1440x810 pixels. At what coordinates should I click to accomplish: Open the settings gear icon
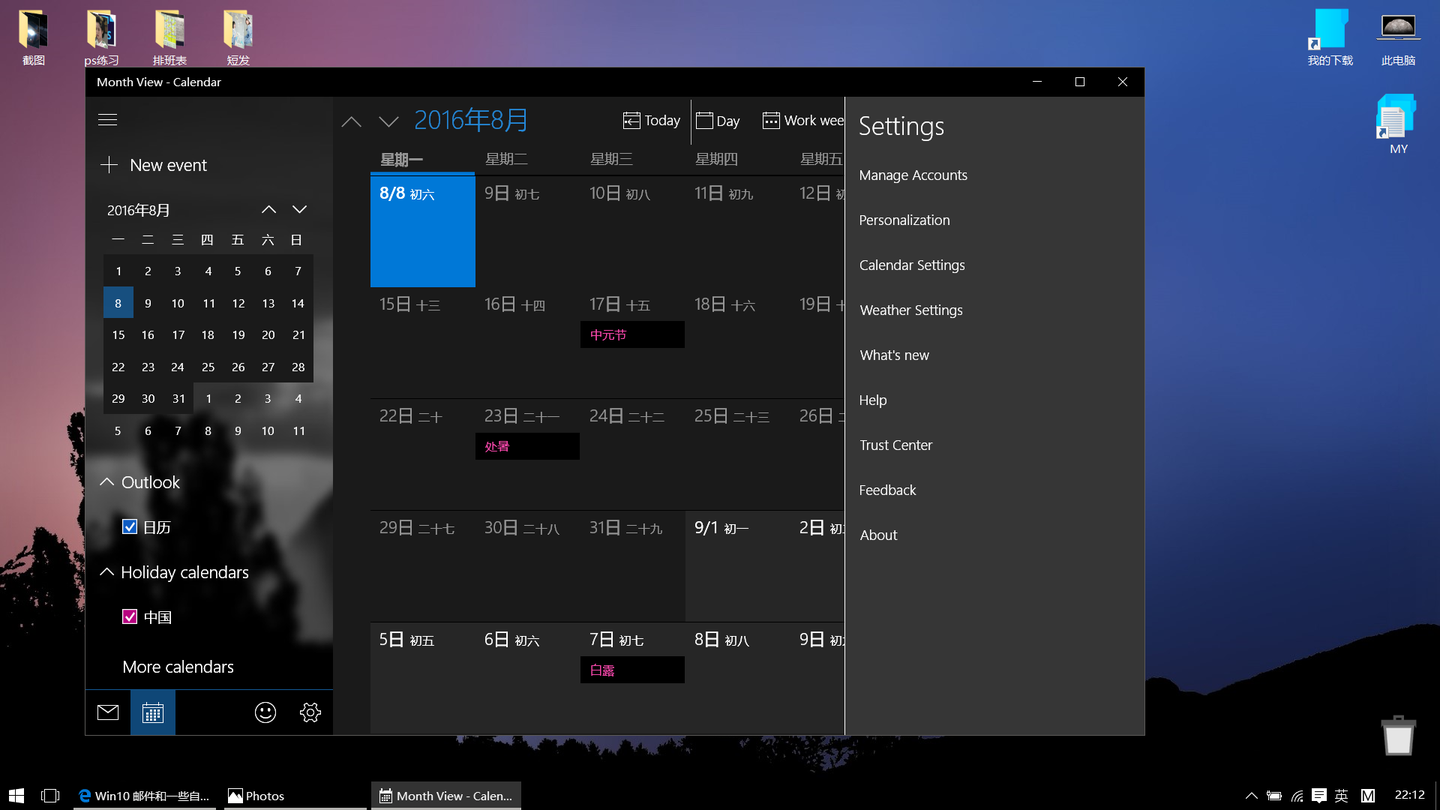[310, 712]
